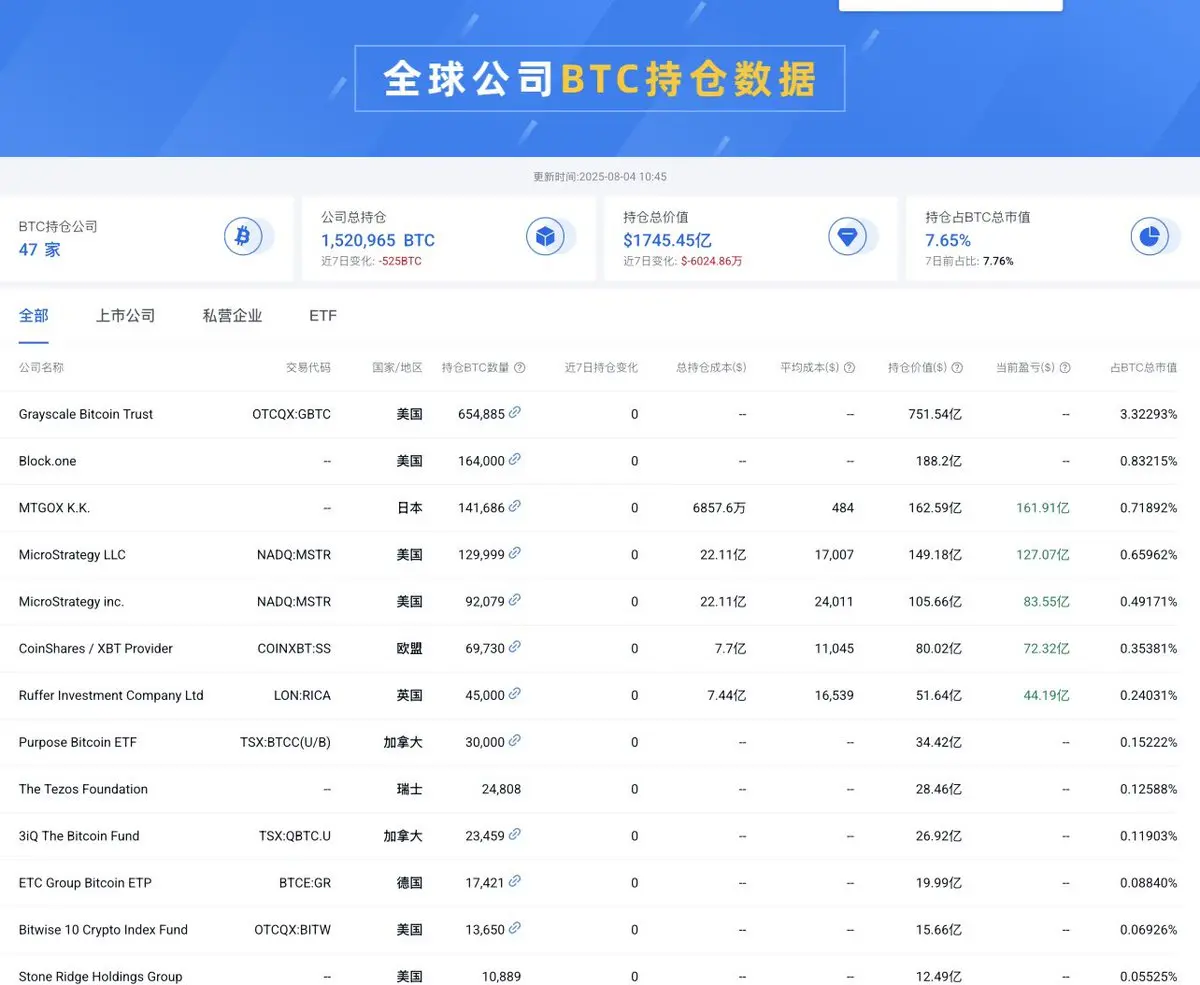Open the link icon beside MTGOX 141,686
Screen dimensions: 1200x985
pos(515,506)
